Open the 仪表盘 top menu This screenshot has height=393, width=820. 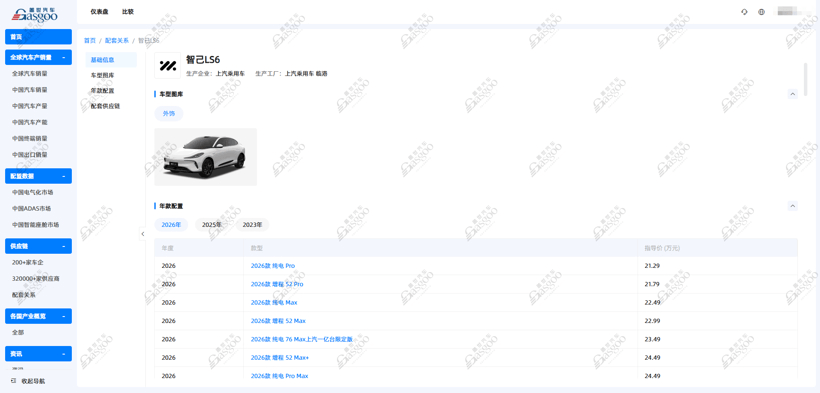coord(99,12)
